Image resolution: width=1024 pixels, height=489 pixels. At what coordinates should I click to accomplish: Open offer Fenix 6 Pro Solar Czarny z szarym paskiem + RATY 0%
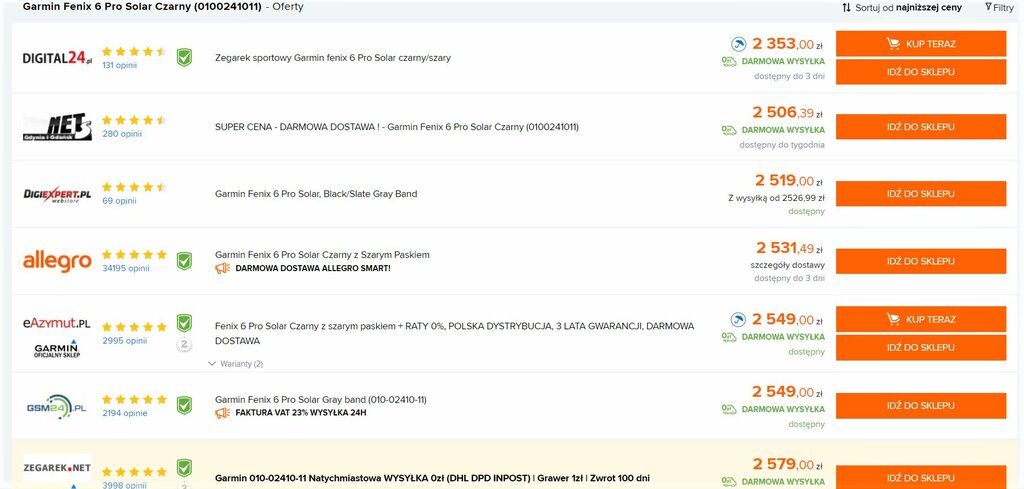tap(455, 333)
